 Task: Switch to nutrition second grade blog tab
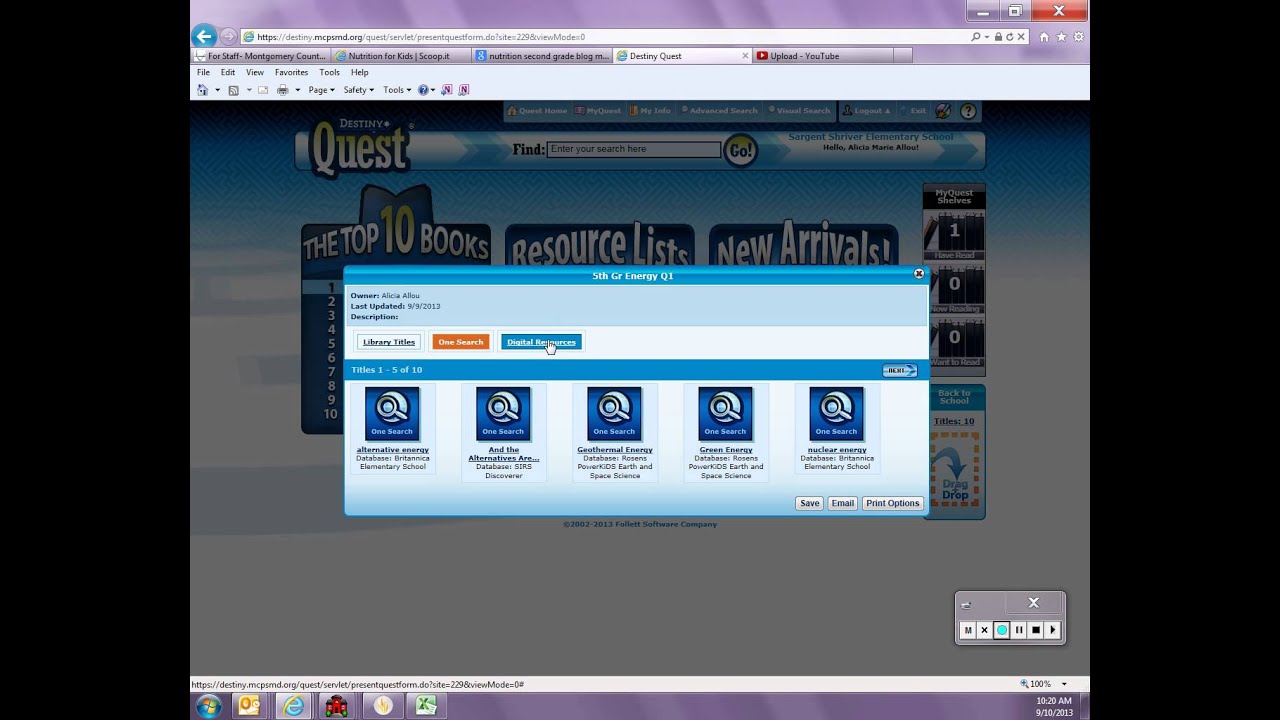(x=541, y=56)
